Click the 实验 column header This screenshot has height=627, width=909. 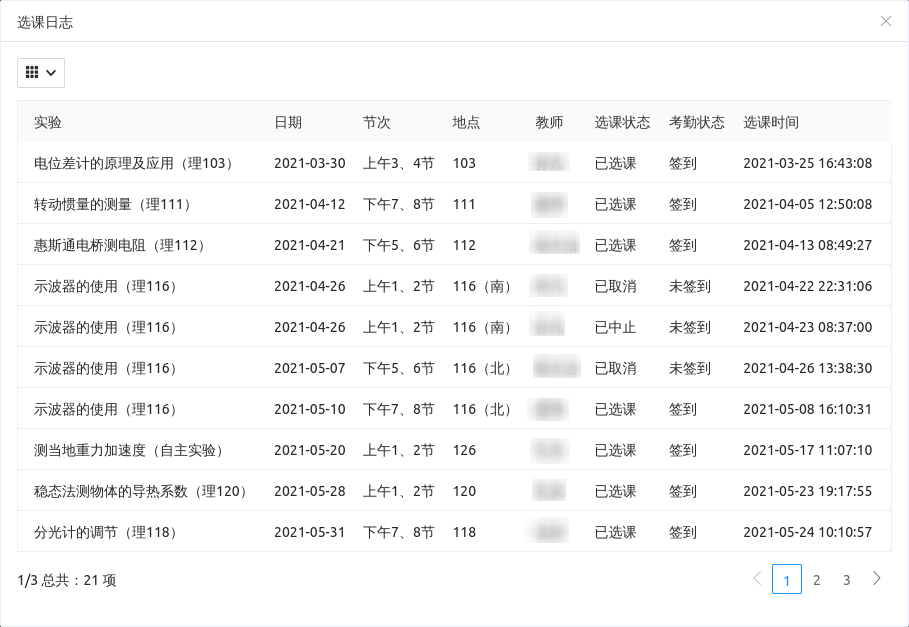[48, 122]
